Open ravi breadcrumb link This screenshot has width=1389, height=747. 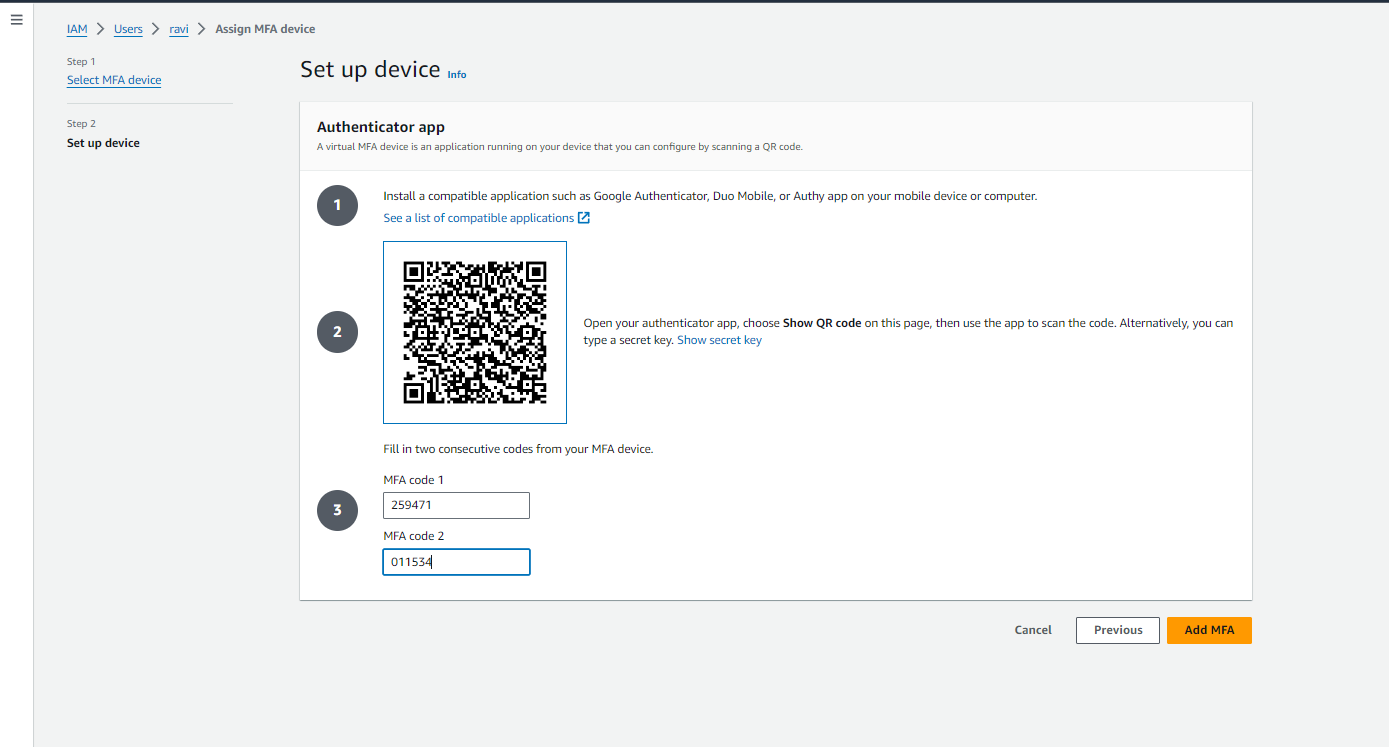pos(179,29)
